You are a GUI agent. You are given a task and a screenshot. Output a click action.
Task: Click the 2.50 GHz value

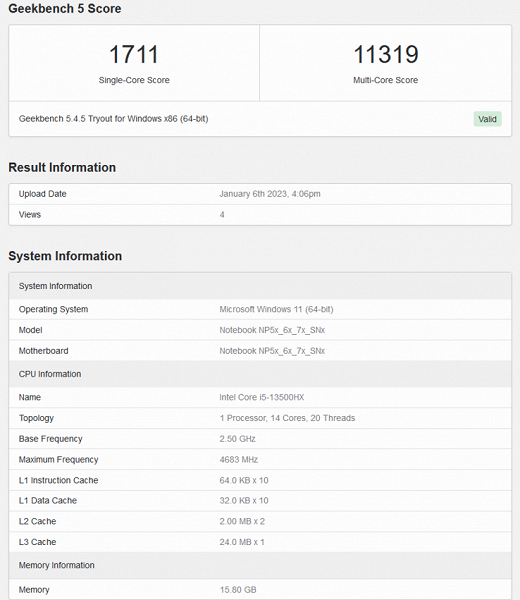pos(237,439)
